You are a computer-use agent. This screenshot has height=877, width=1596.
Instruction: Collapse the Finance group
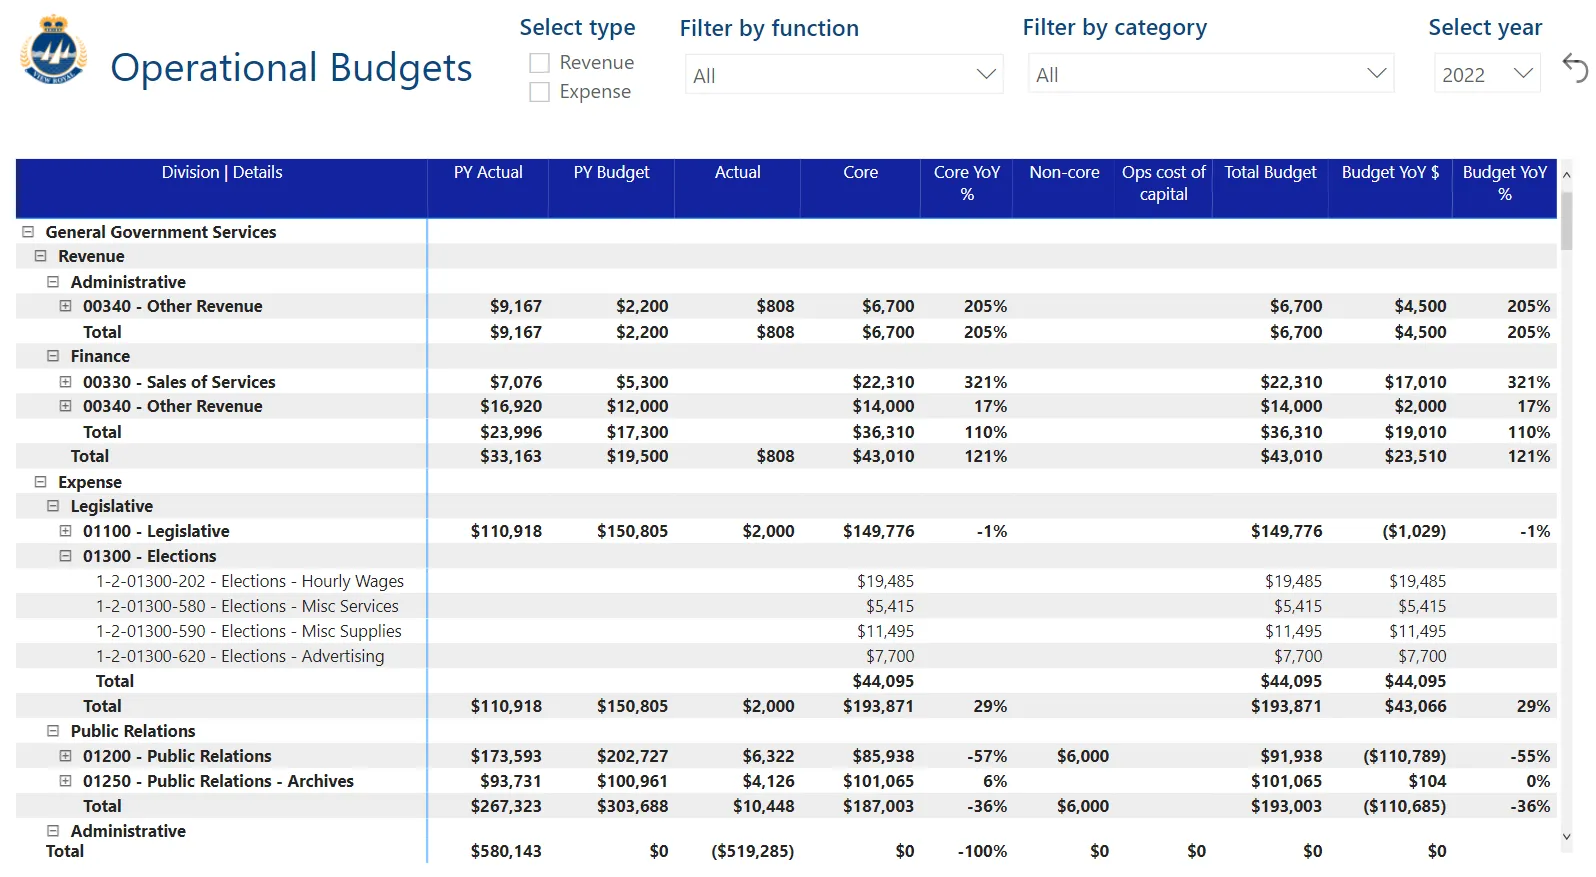pyautogui.click(x=53, y=356)
